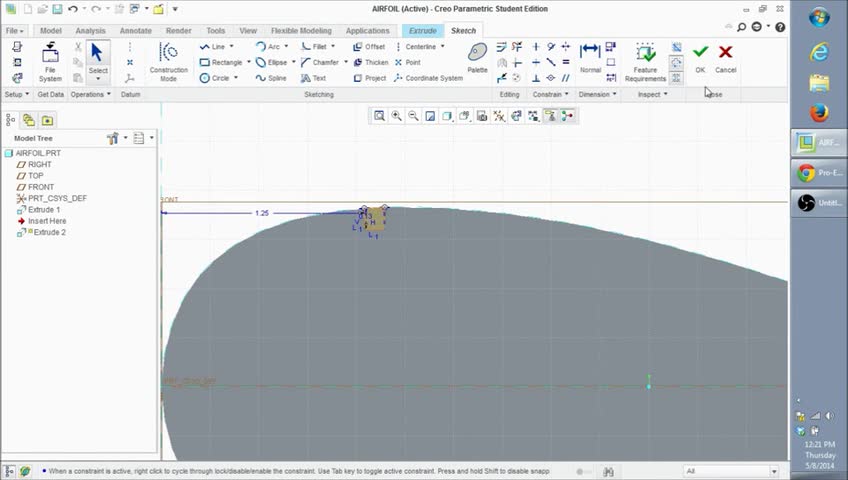848x480 pixels.
Task: Zoom in using the graphics toolbar
Action: (x=397, y=116)
